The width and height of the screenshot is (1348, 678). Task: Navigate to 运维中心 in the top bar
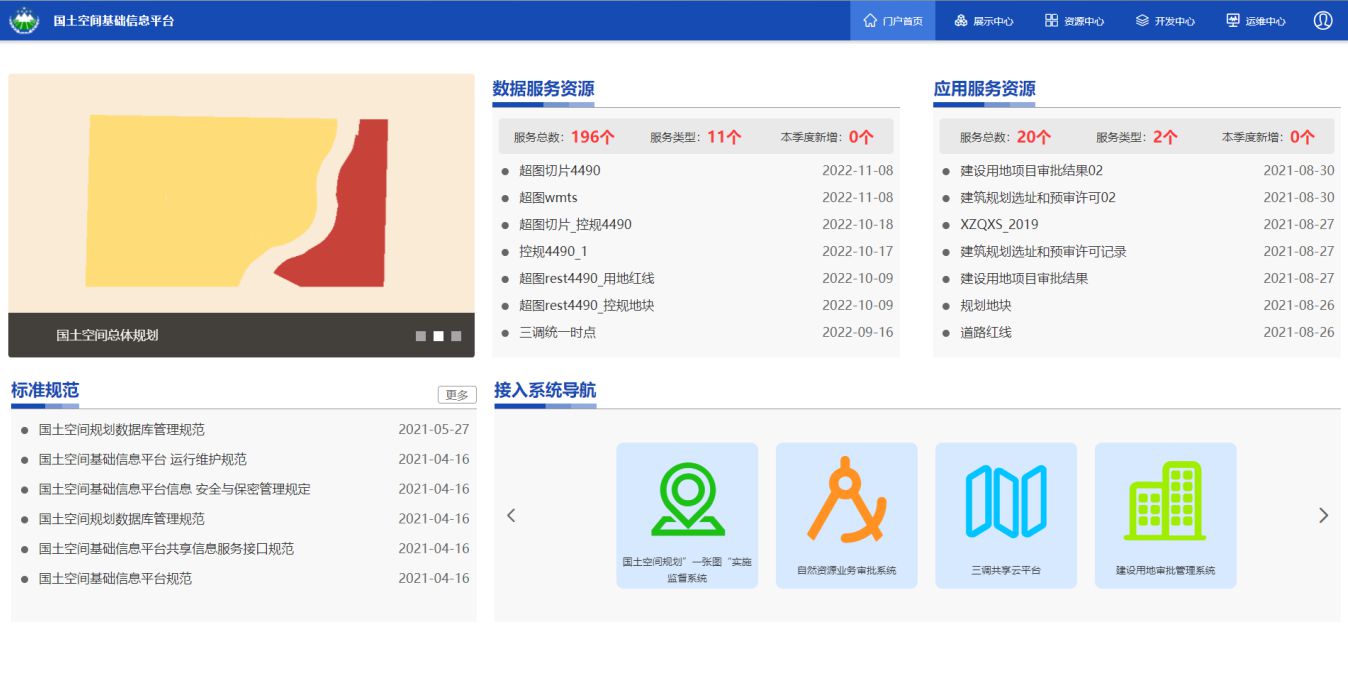click(x=1256, y=21)
